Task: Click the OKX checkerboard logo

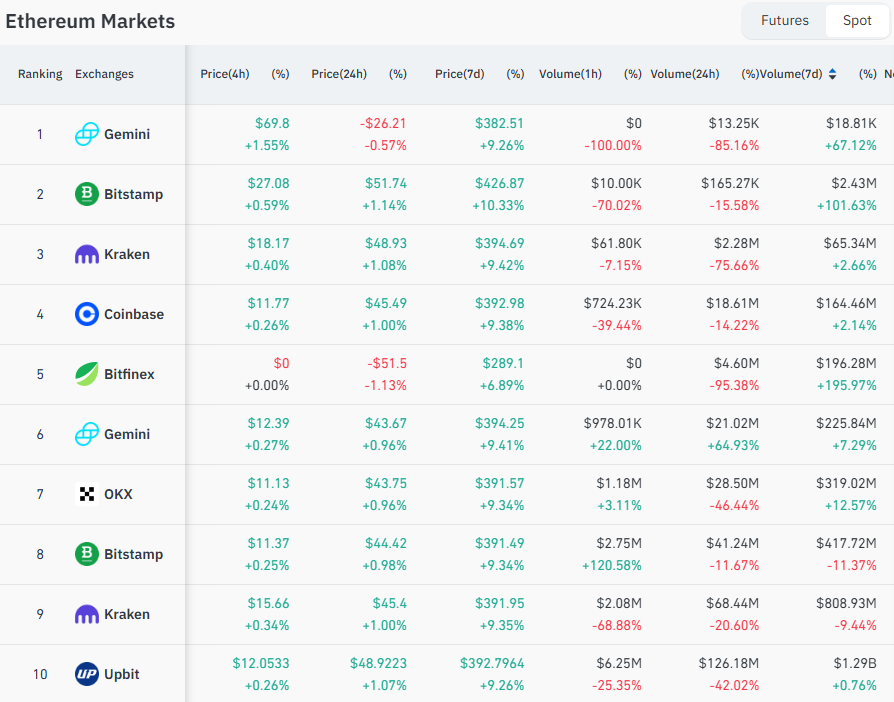Action: point(87,494)
